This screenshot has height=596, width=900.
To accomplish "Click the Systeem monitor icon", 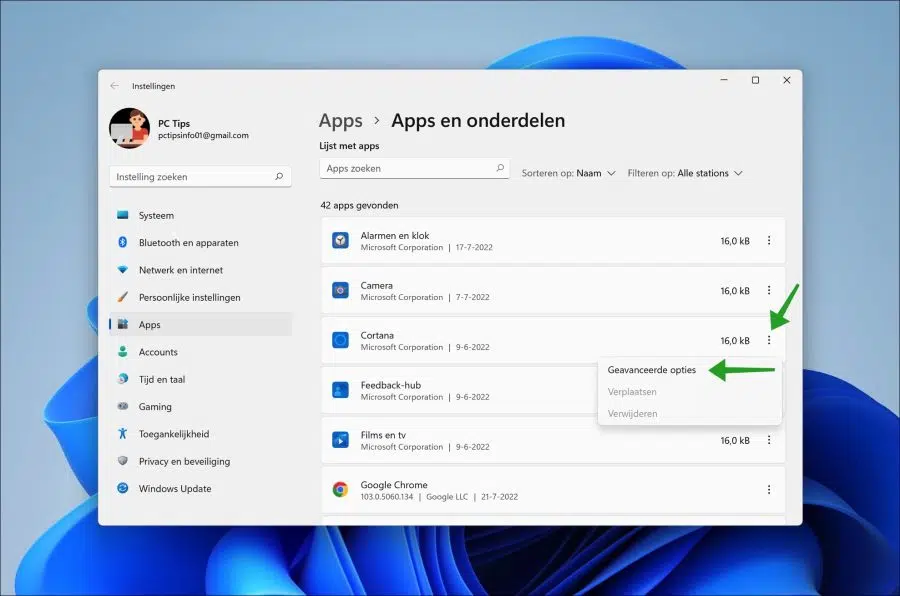I will pos(122,215).
